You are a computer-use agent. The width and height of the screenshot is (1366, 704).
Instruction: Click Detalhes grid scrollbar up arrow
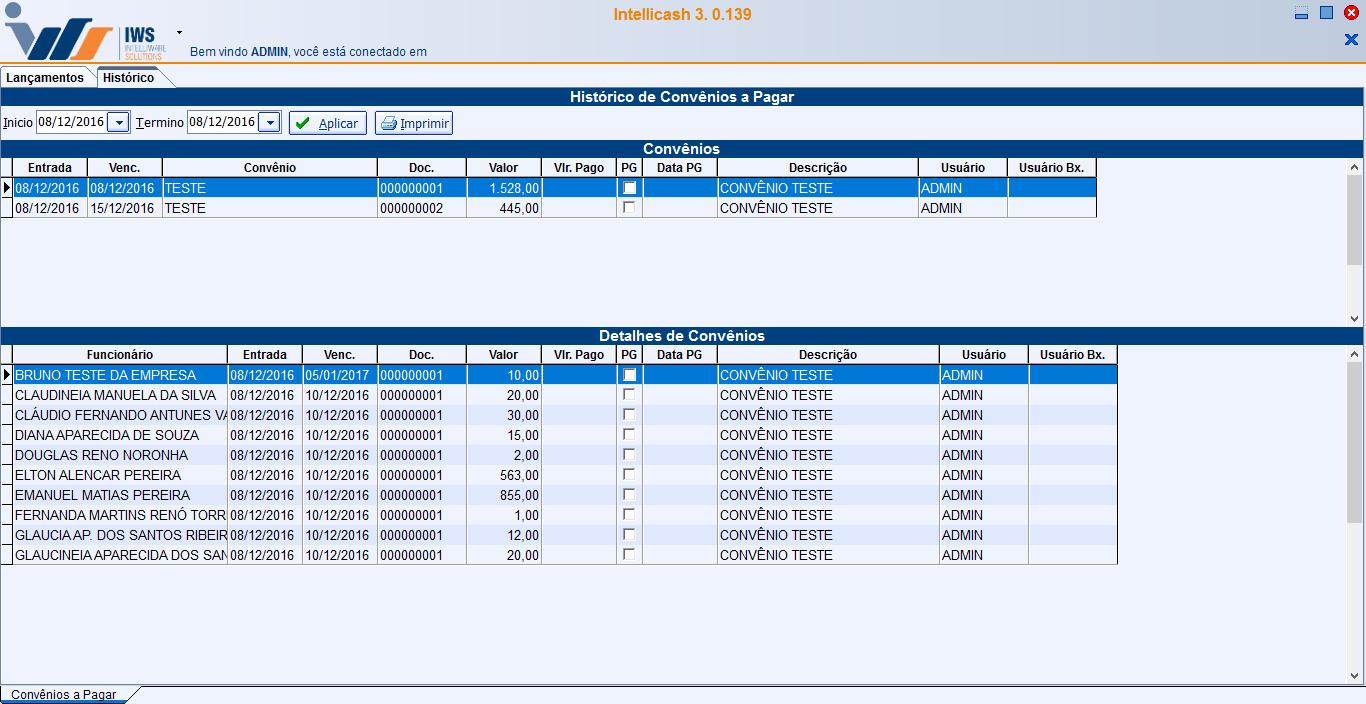coord(1355,353)
